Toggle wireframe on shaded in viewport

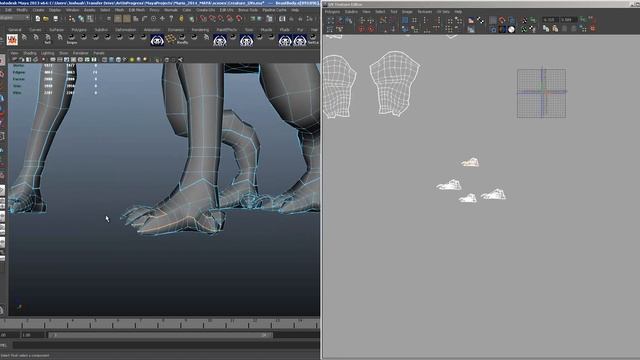tap(118, 59)
